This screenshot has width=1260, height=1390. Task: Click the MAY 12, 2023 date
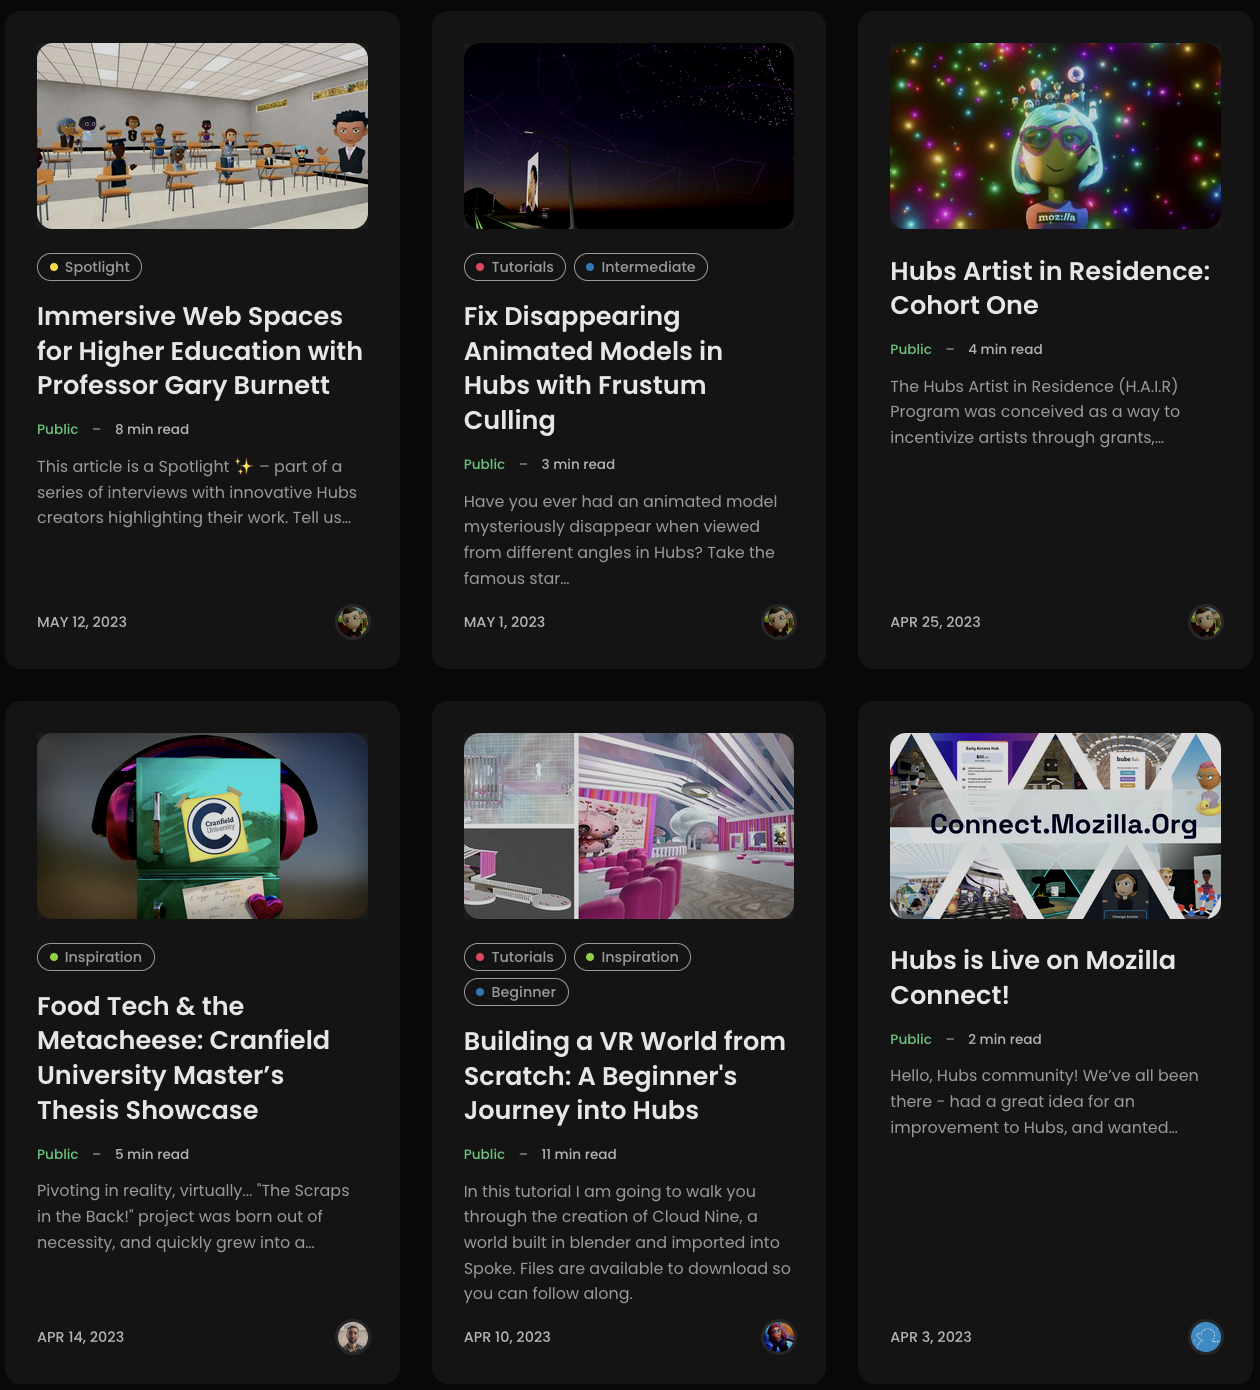(x=82, y=622)
